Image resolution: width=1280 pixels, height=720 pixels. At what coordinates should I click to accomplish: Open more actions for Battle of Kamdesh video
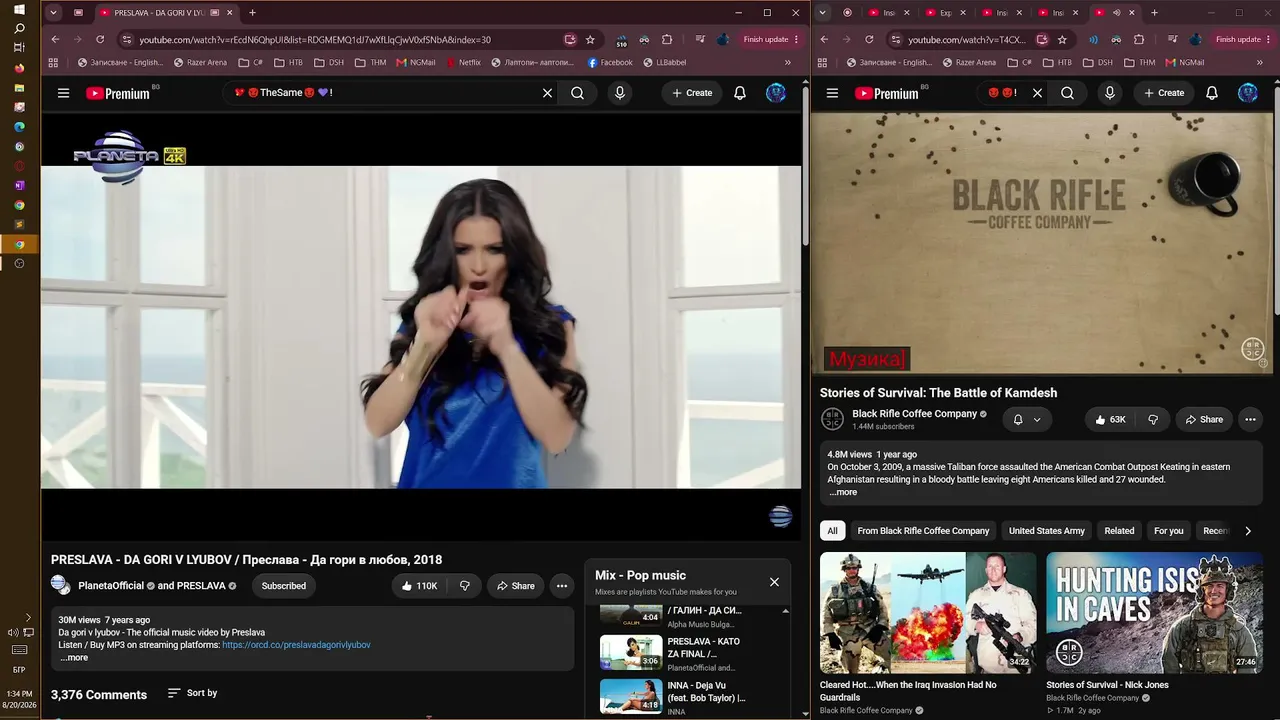click(1250, 420)
